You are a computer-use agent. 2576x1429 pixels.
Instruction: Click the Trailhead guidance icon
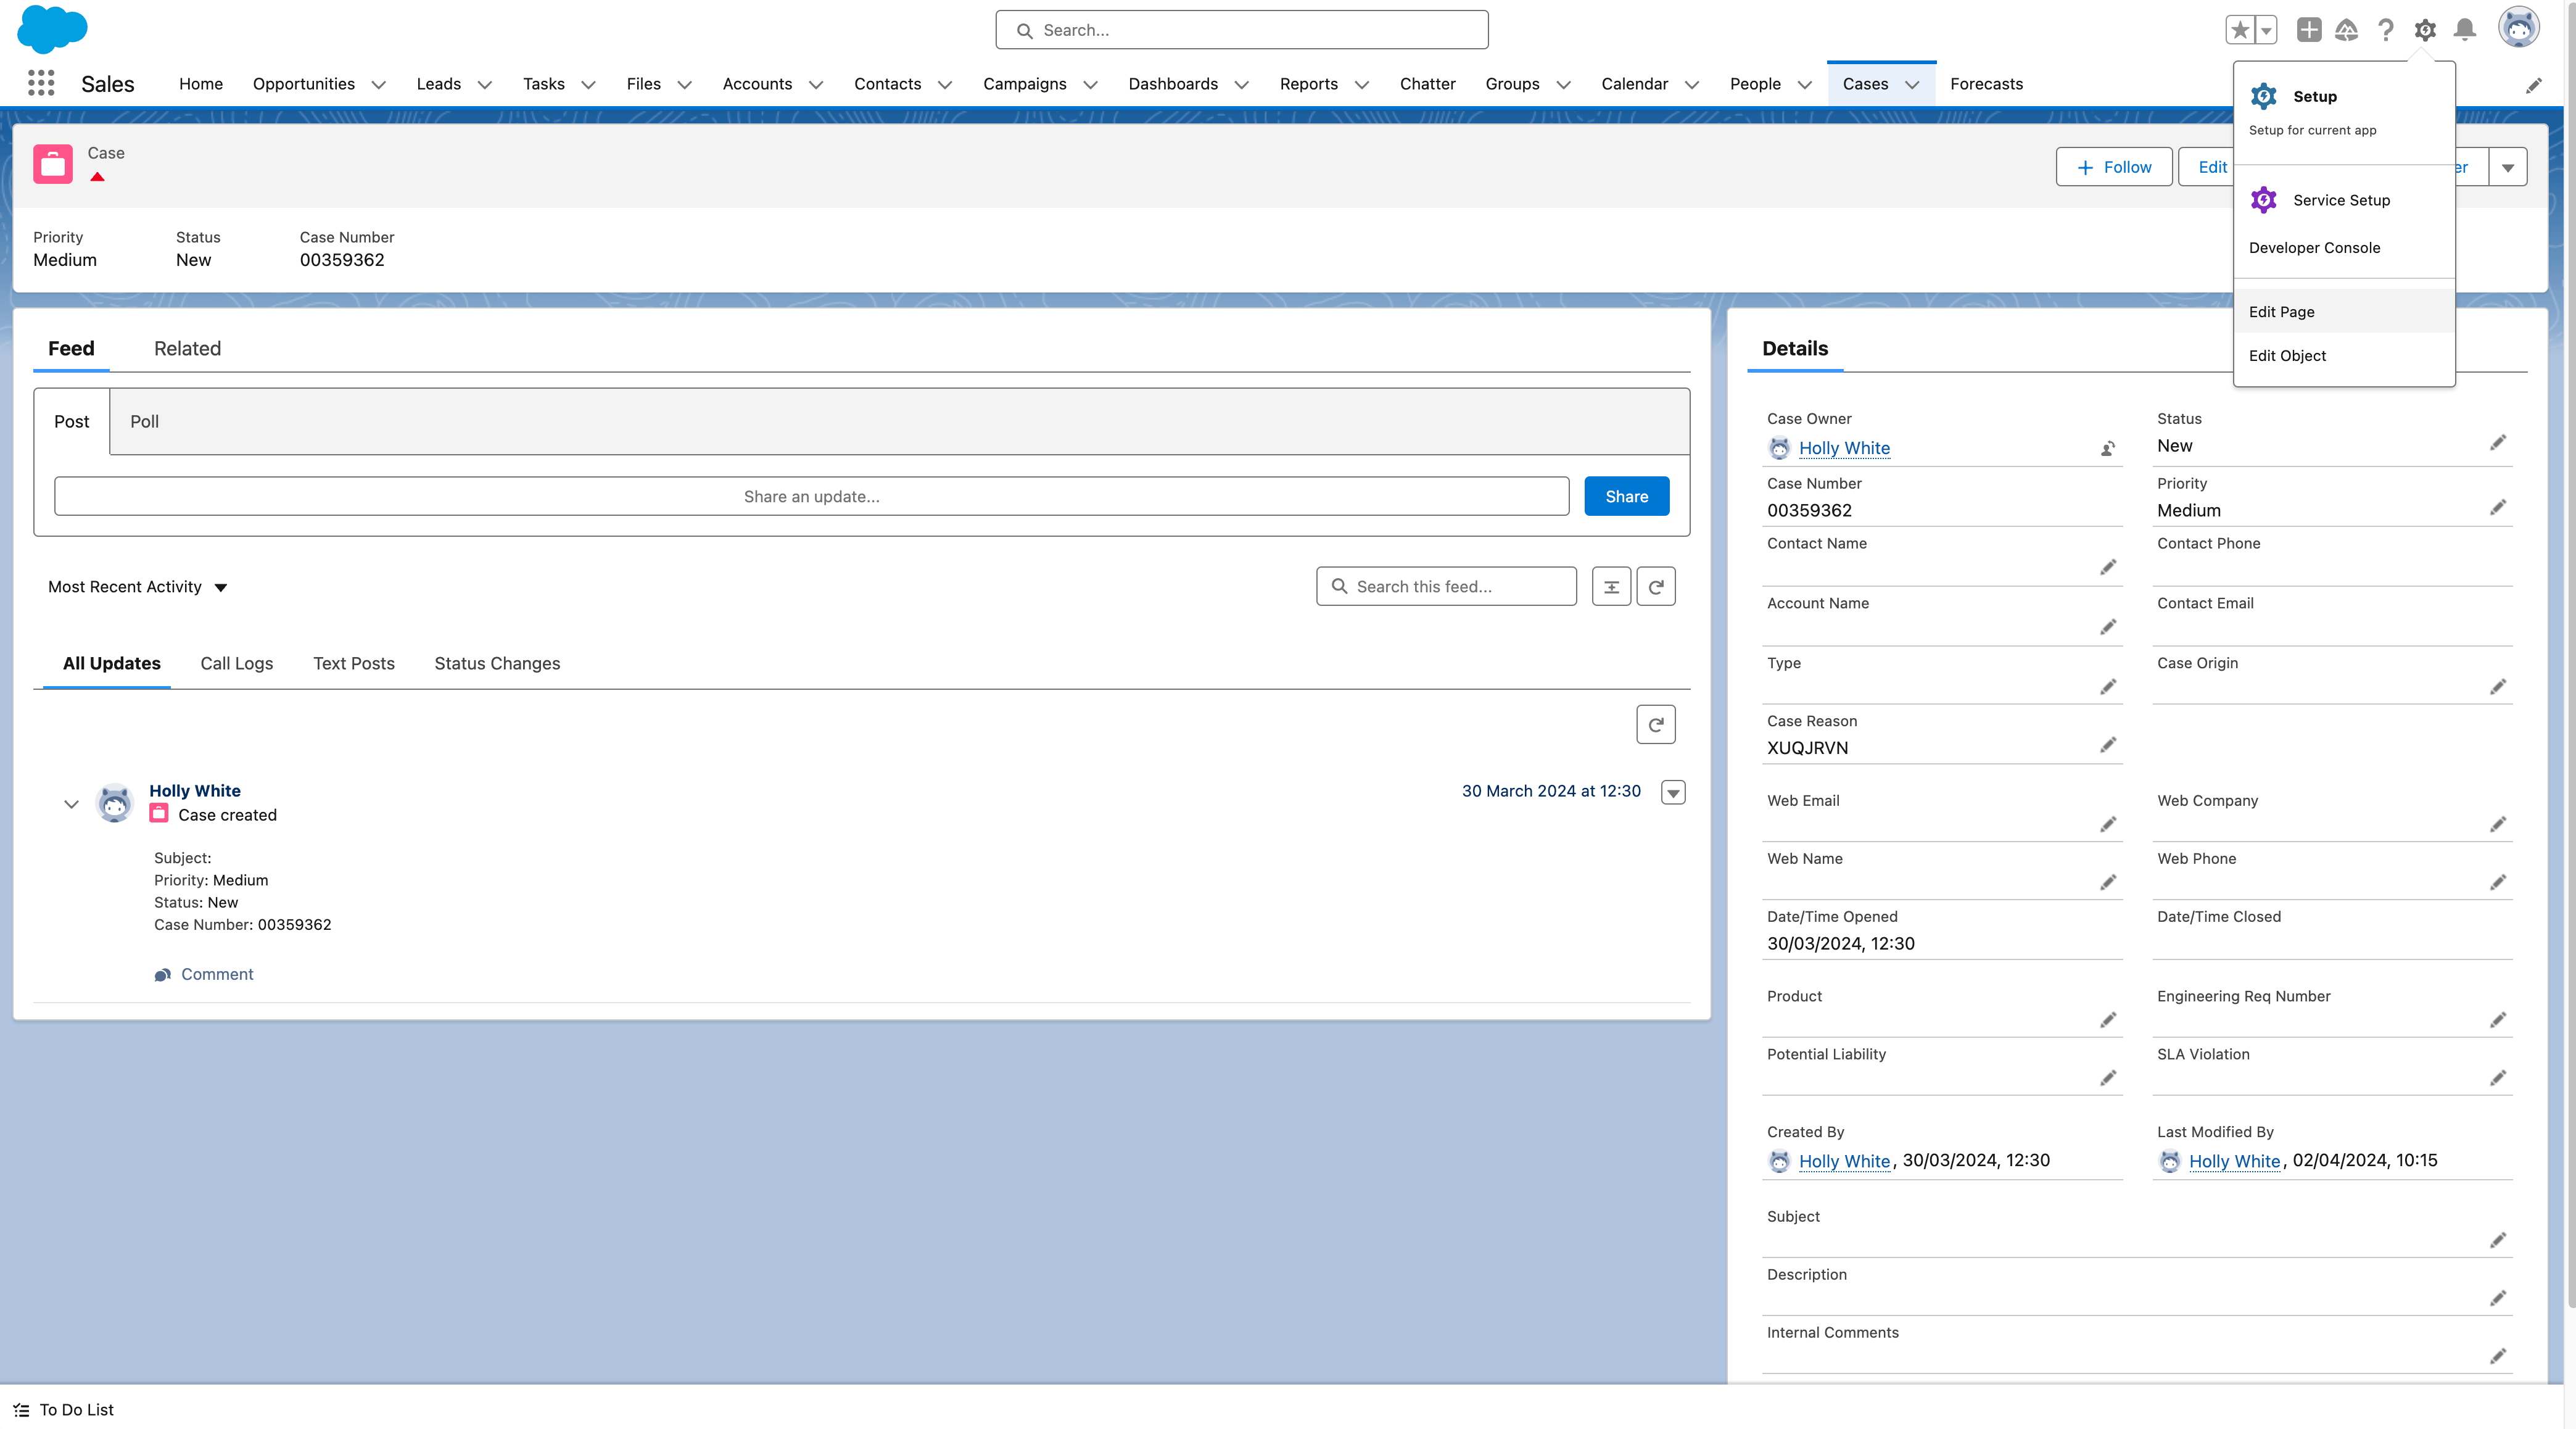pyautogui.click(x=2346, y=30)
